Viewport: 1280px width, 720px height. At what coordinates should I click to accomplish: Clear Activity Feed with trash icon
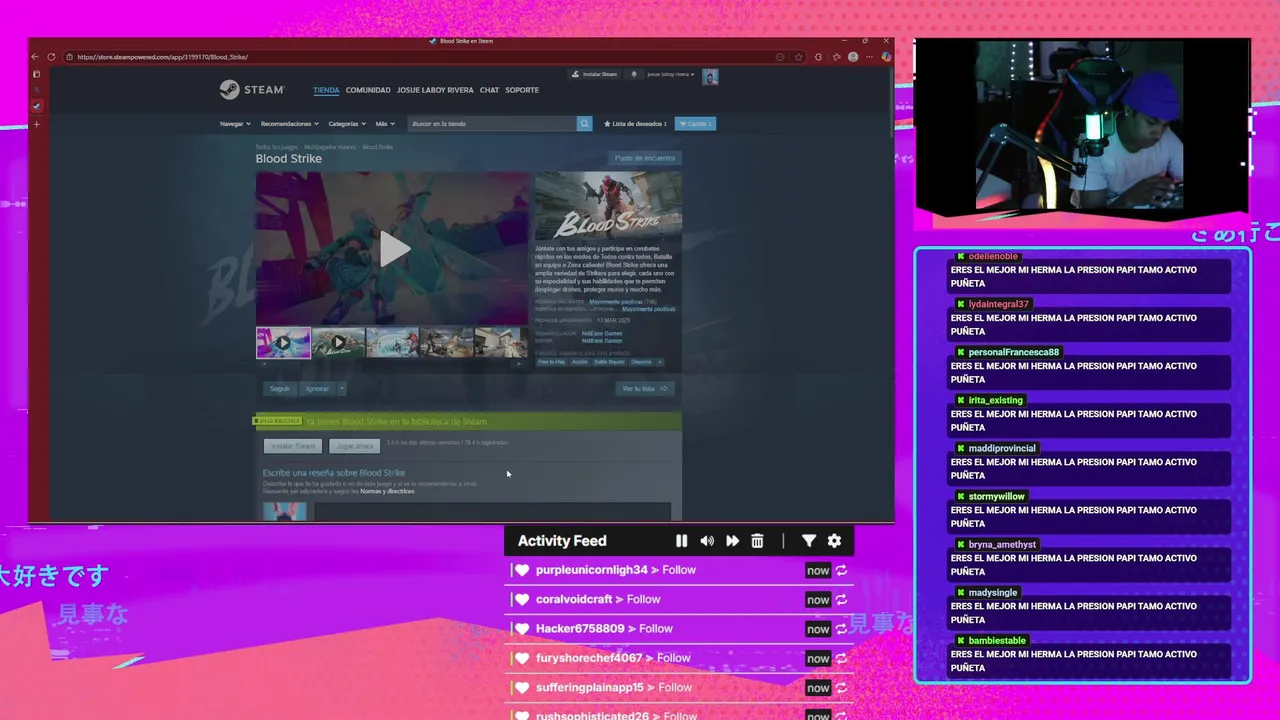coord(757,541)
